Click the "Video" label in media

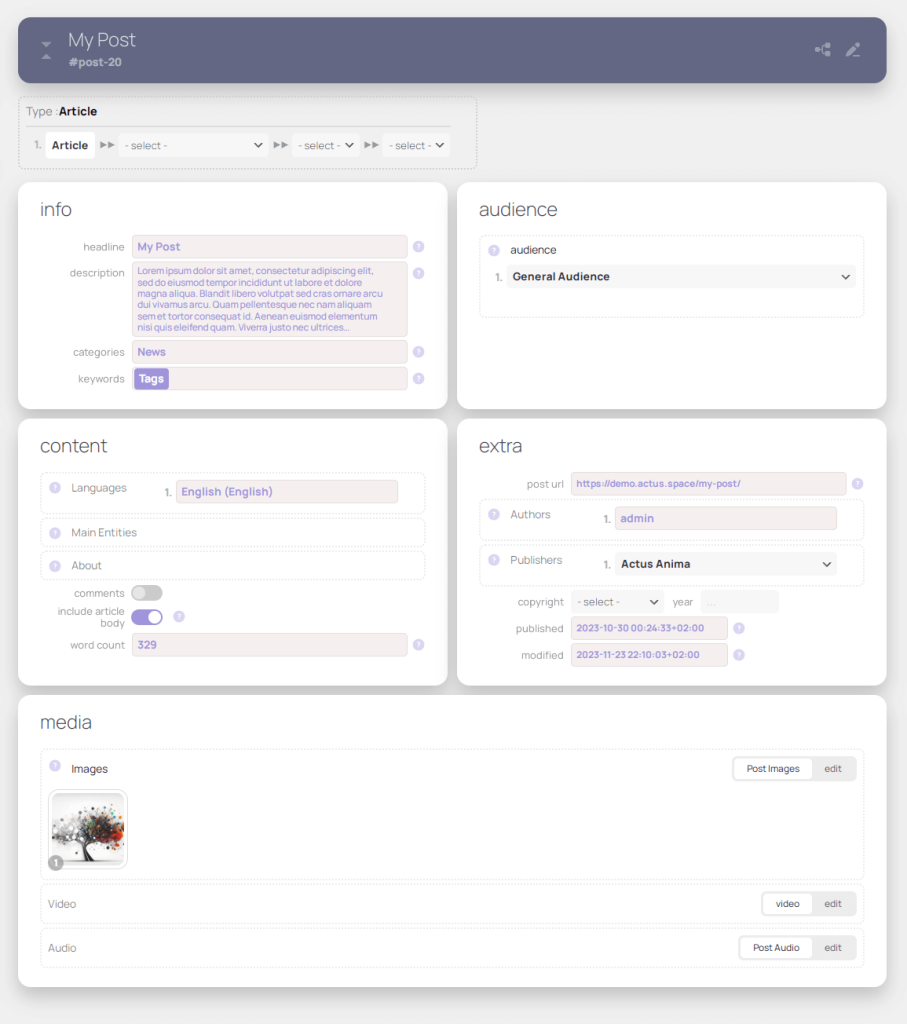62,904
